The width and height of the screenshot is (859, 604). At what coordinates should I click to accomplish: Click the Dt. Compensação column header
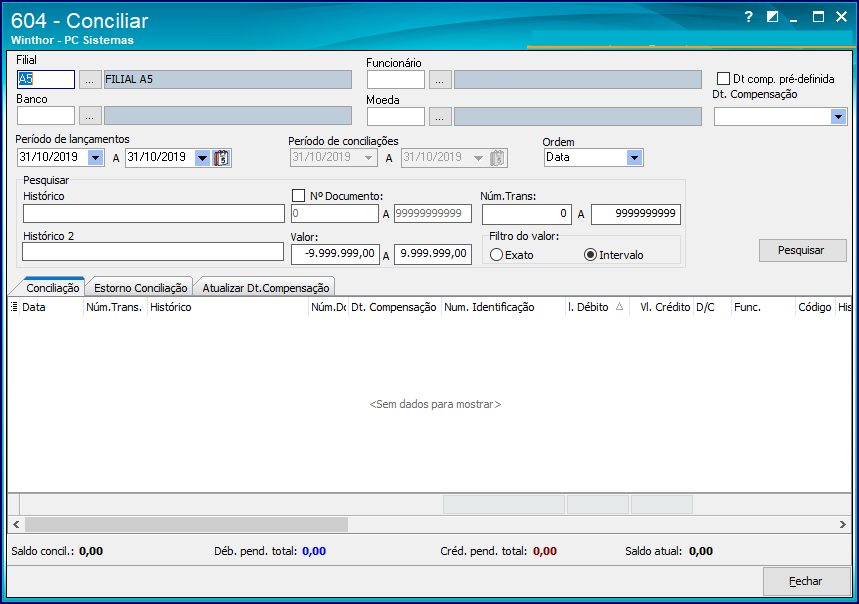click(x=394, y=307)
